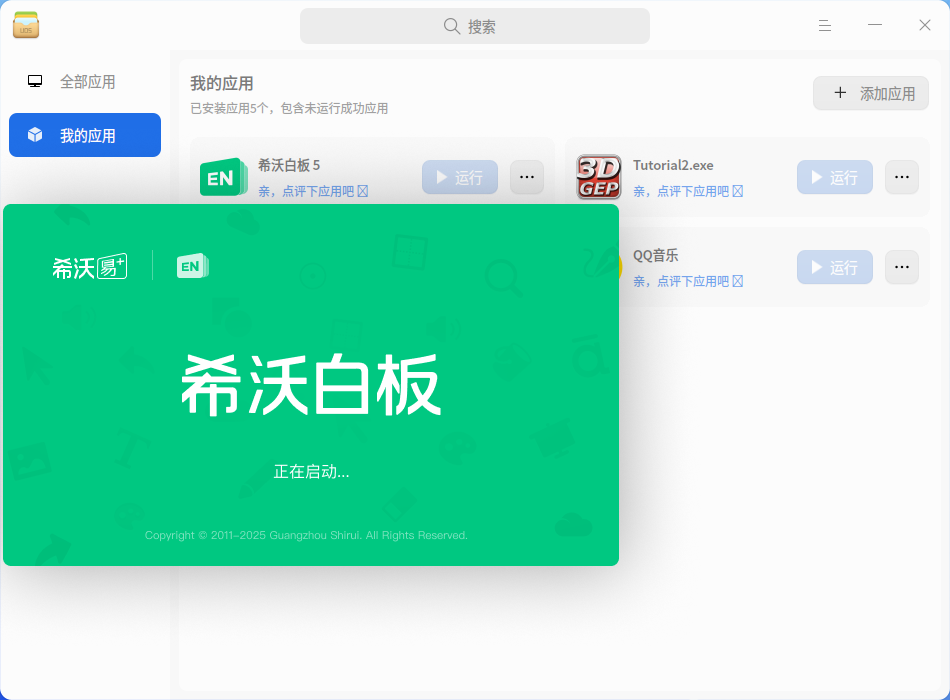Launch Tutorial2.exe via its 运行 button
This screenshot has height=700, width=950.
(835, 177)
